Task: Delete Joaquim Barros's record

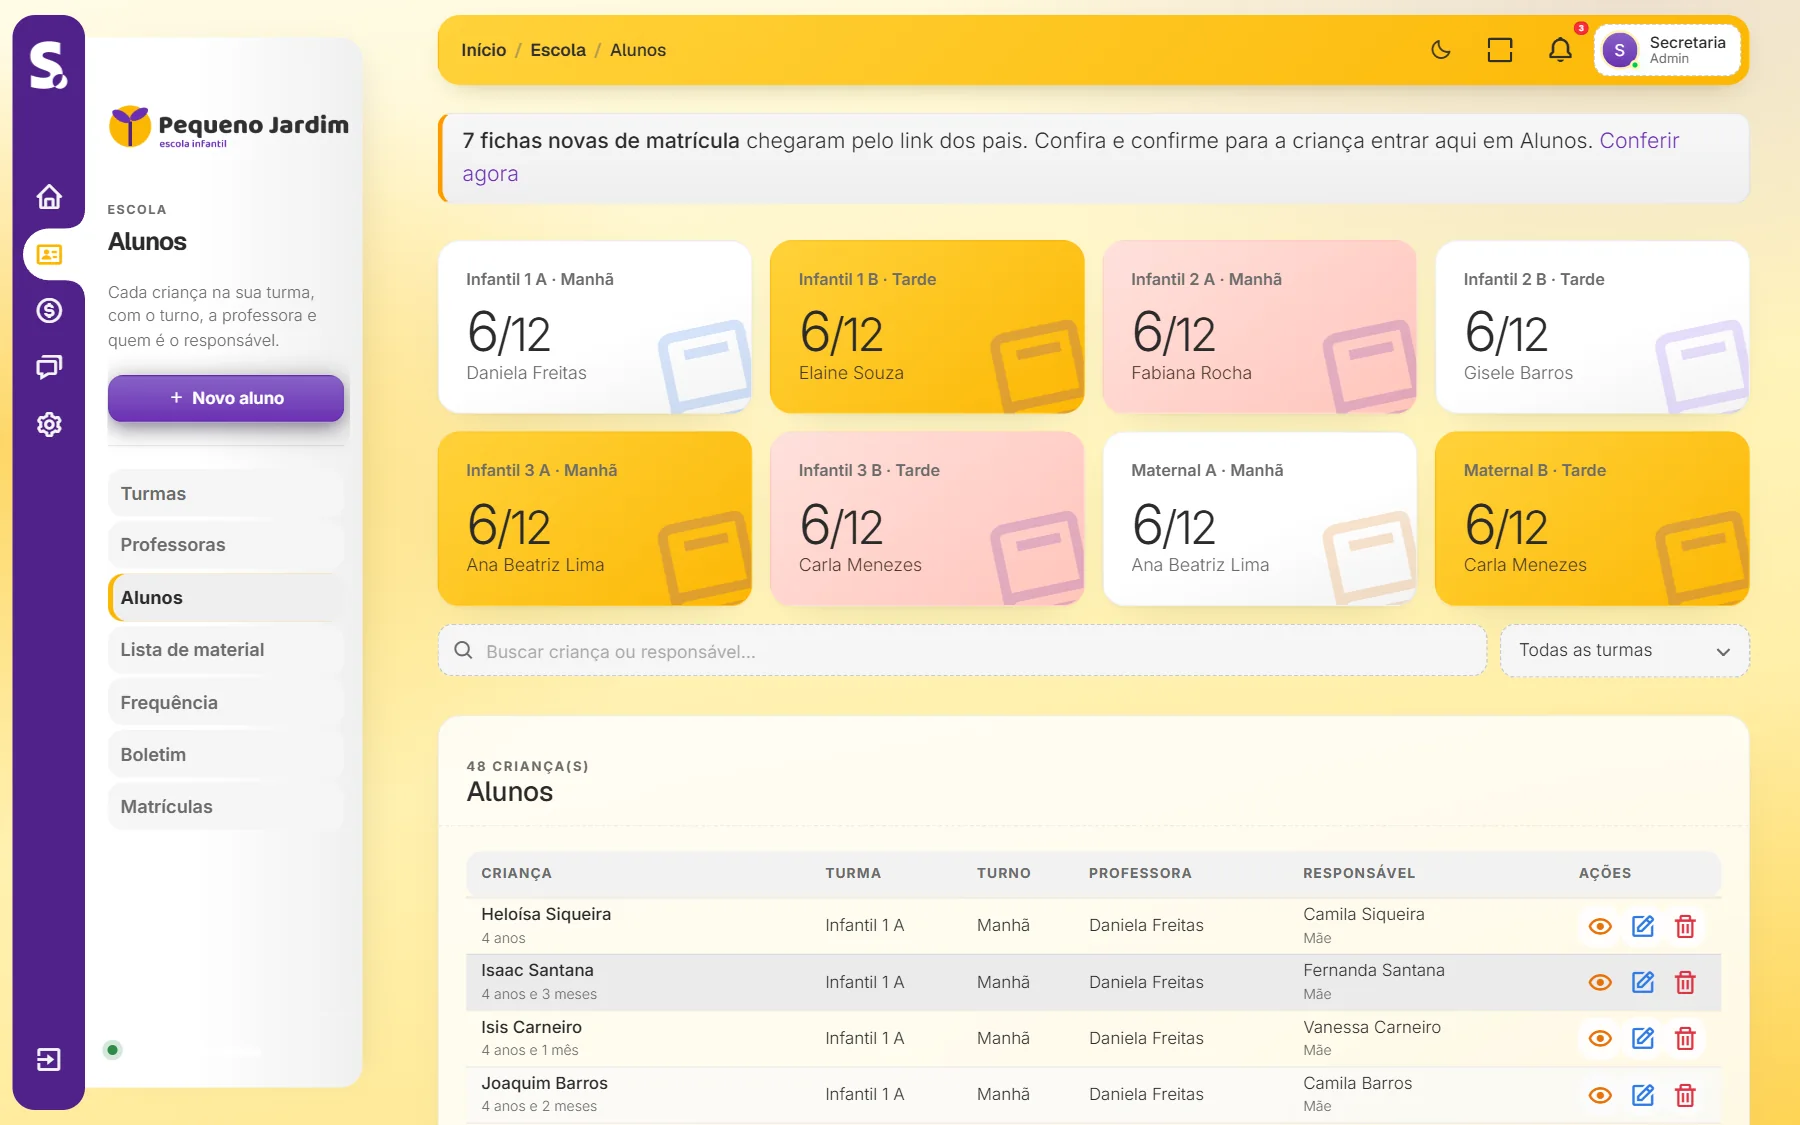Action: point(1685,1095)
